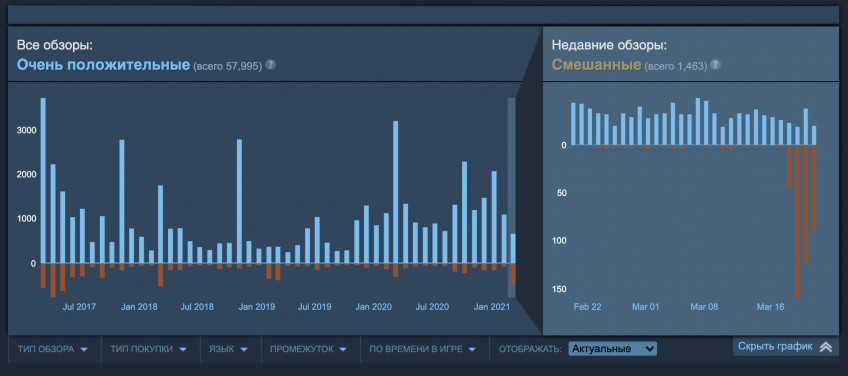
Task: Open the ТИП ОБЗОРА filter dropdown
Action: pyautogui.click(x=54, y=349)
